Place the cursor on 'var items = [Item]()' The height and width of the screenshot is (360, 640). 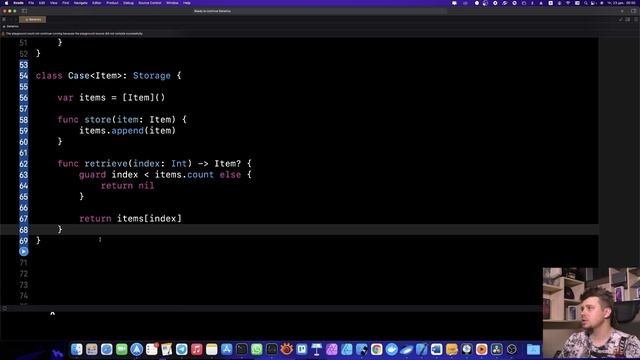(111, 98)
